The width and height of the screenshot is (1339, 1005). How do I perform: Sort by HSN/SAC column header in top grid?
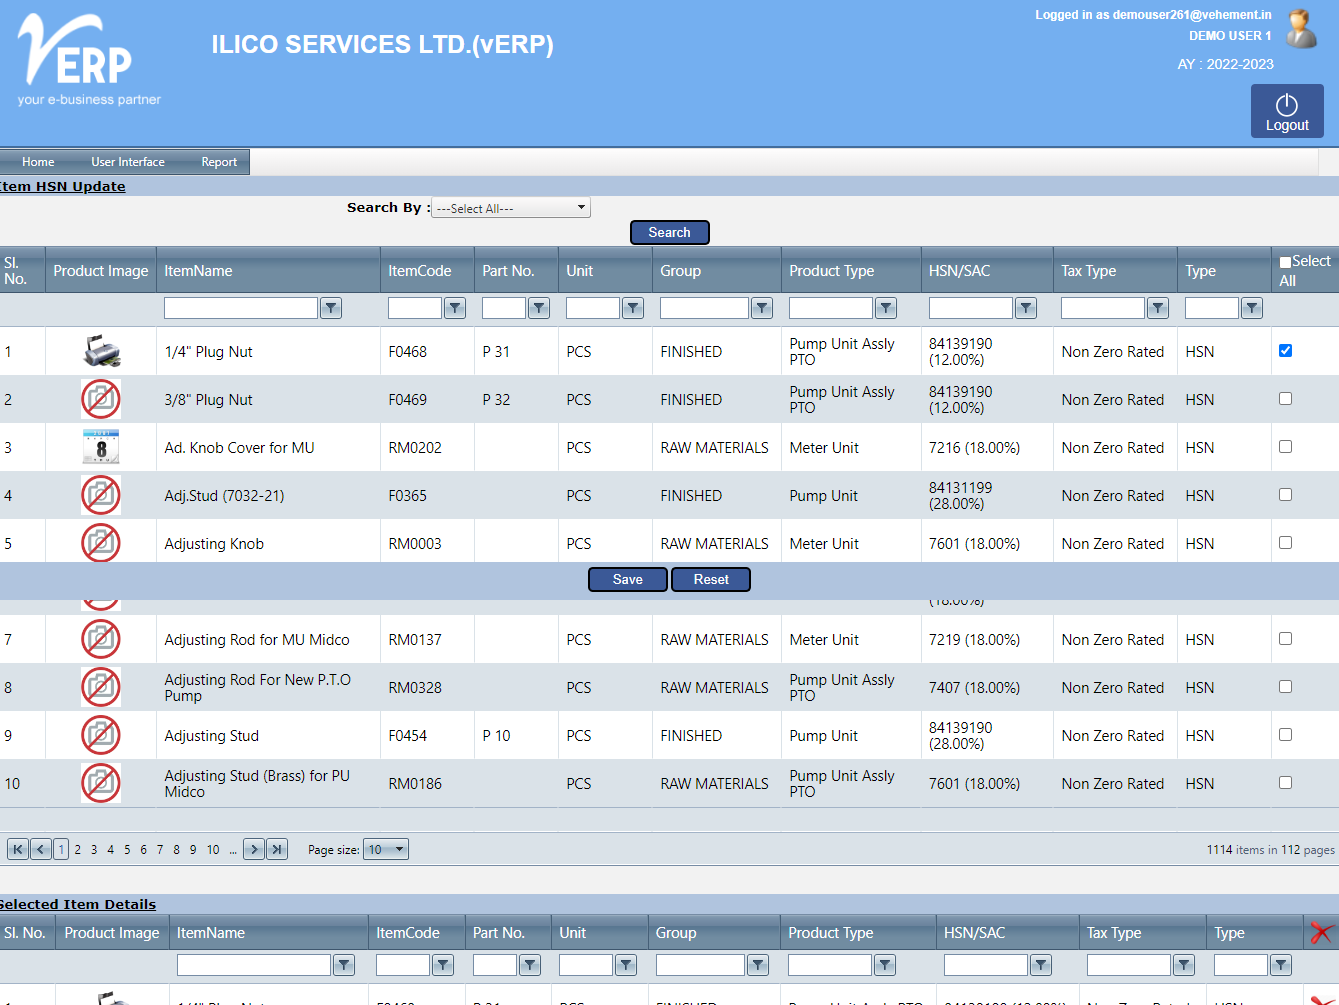(959, 271)
